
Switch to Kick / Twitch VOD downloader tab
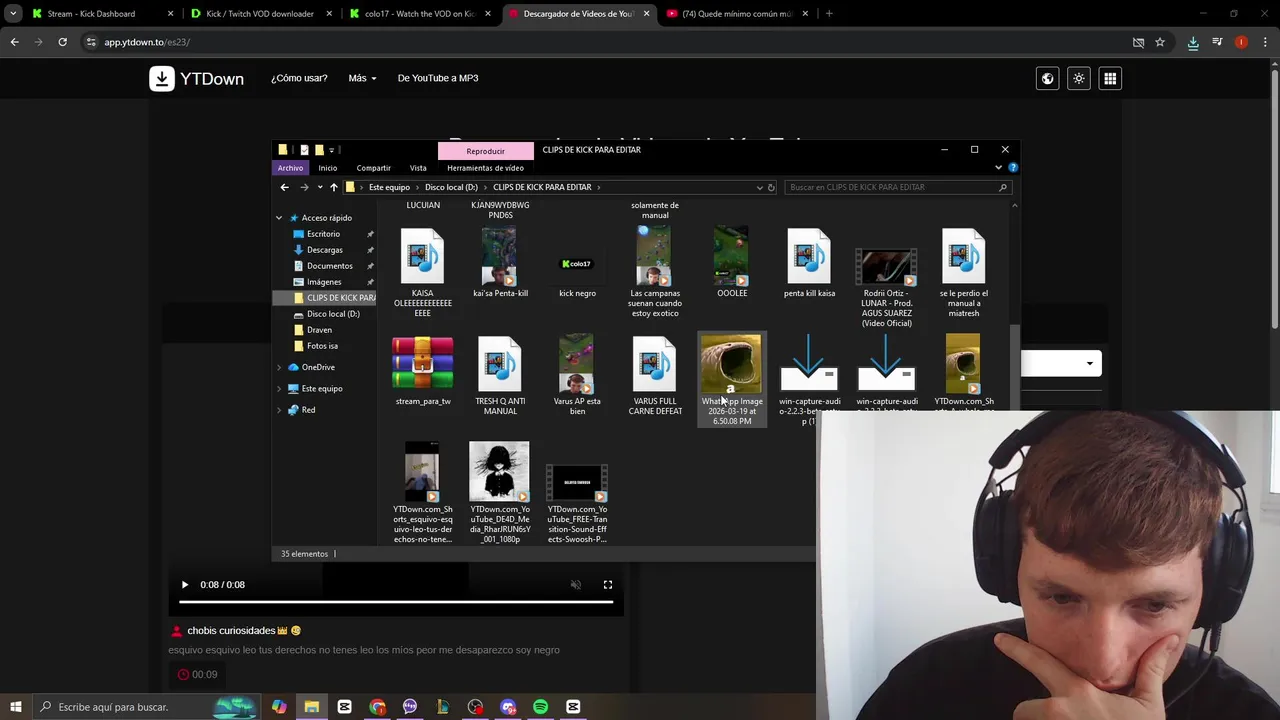click(x=260, y=14)
